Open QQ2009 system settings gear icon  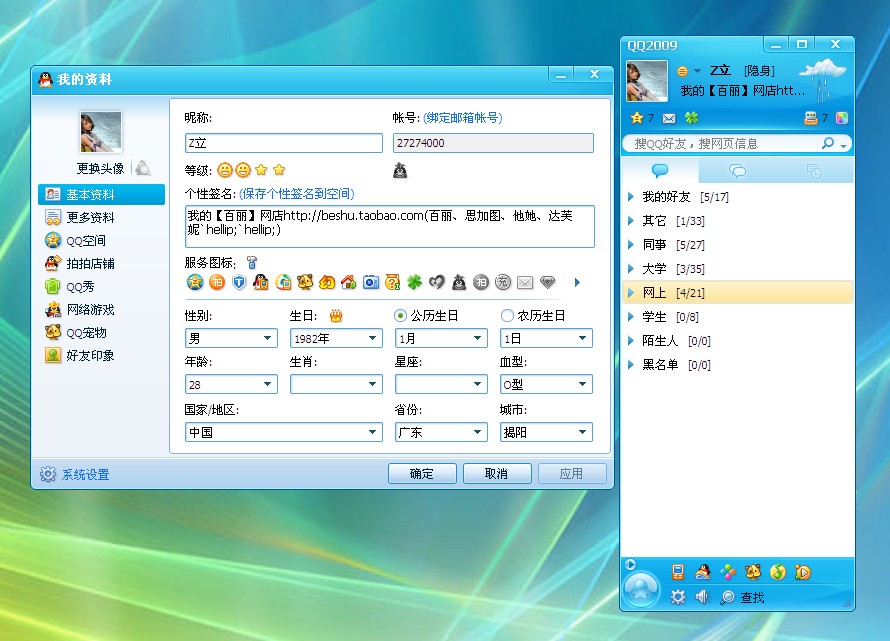(x=678, y=597)
